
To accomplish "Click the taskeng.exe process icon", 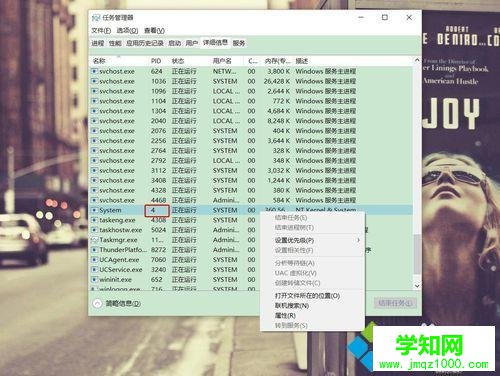I will [95, 220].
